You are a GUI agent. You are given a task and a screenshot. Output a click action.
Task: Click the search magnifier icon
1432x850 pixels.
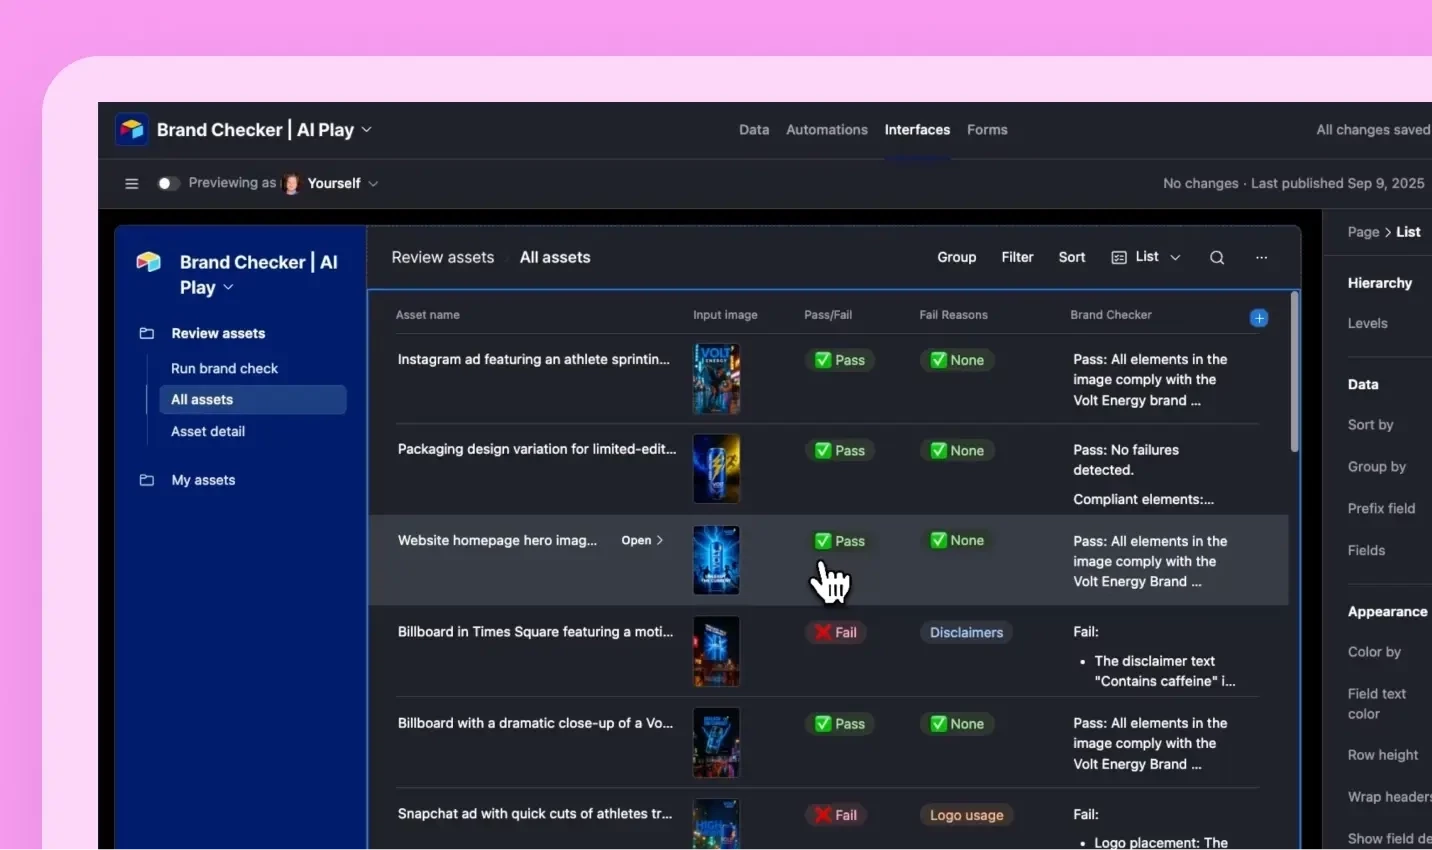[x=1217, y=258]
